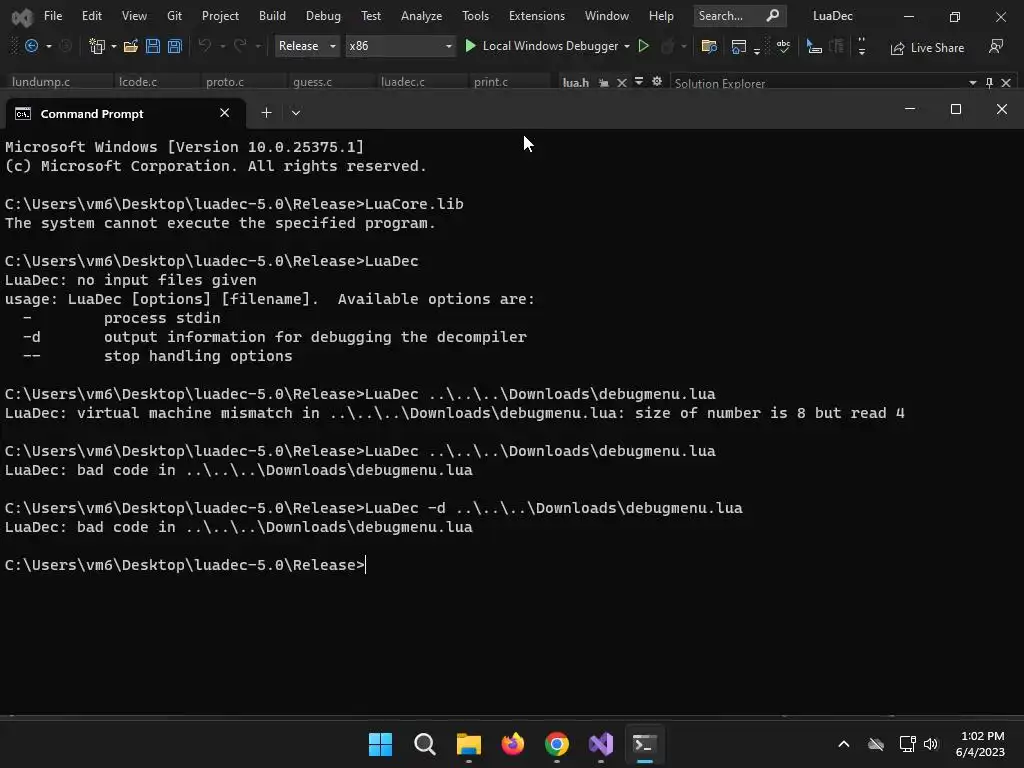Screen dimensions: 1024x768
Task: Expand the debugger target dropdown arrow
Action: pyautogui.click(x=627, y=46)
